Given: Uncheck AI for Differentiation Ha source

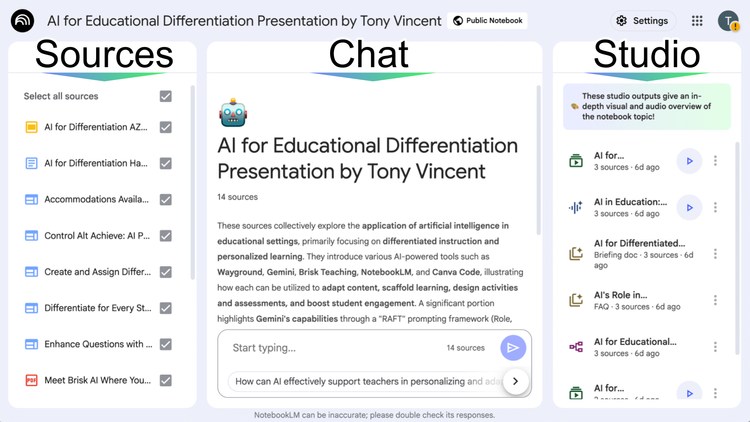Looking at the screenshot, I should [165, 163].
